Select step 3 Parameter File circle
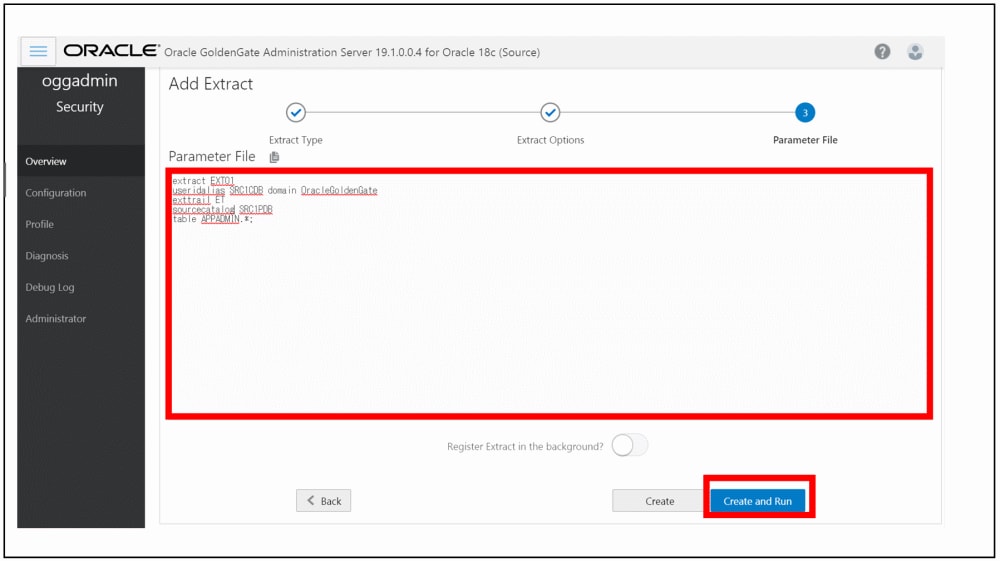 click(x=805, y=113)
